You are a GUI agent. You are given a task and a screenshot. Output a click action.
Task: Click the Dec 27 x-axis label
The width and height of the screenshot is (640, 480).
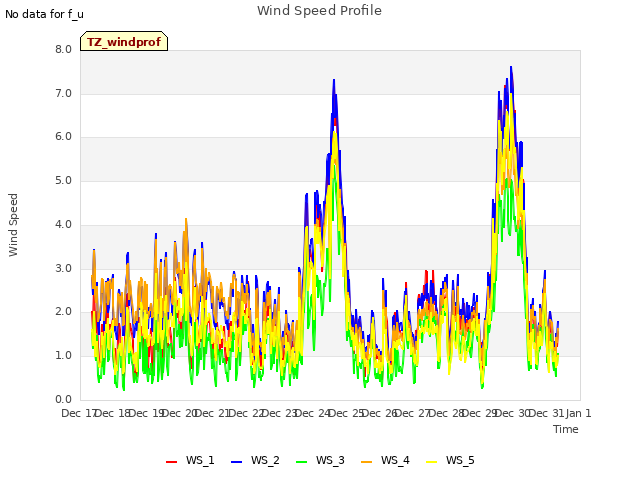pos(413,413)
